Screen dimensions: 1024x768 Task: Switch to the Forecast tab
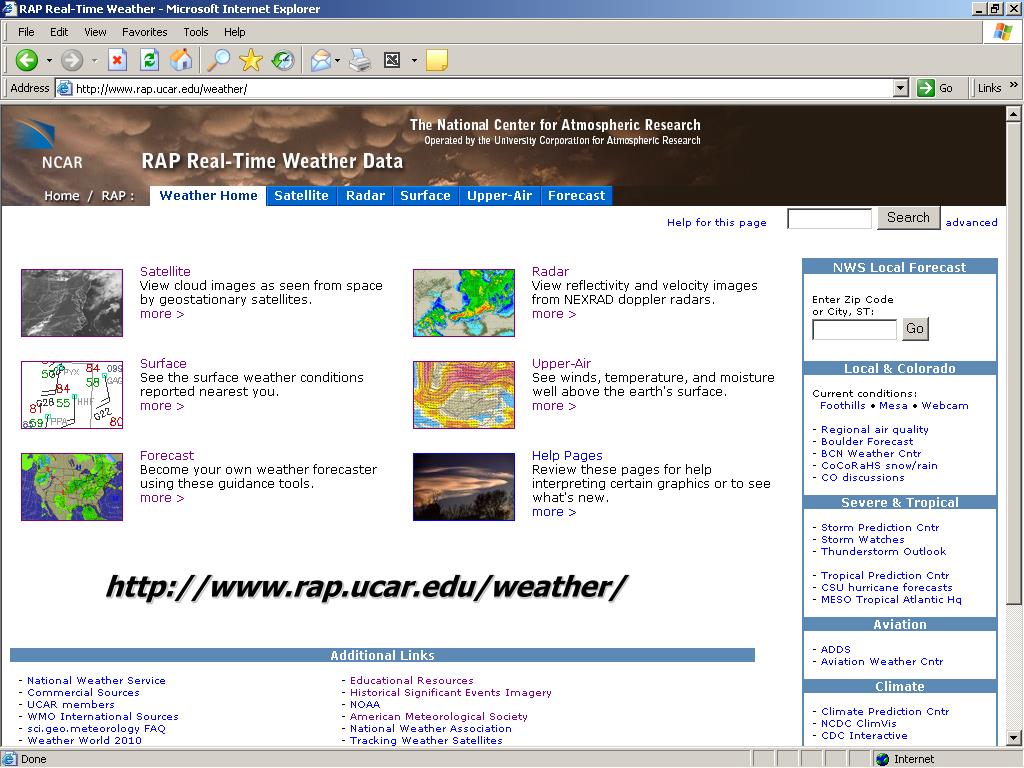577,195
